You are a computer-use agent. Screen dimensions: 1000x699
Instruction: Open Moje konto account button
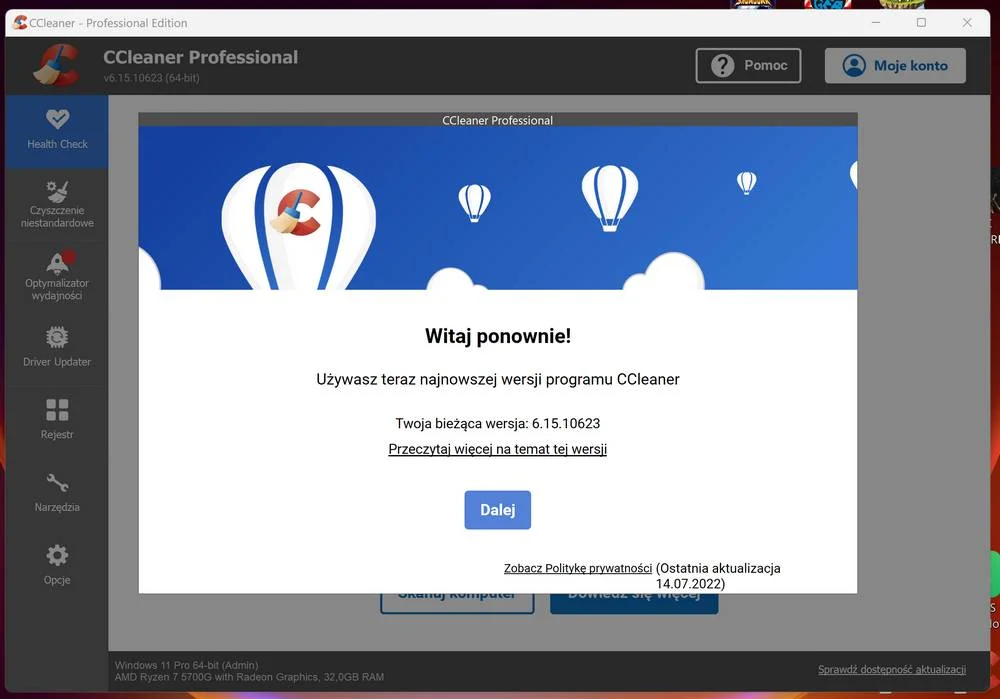[895, 66]
